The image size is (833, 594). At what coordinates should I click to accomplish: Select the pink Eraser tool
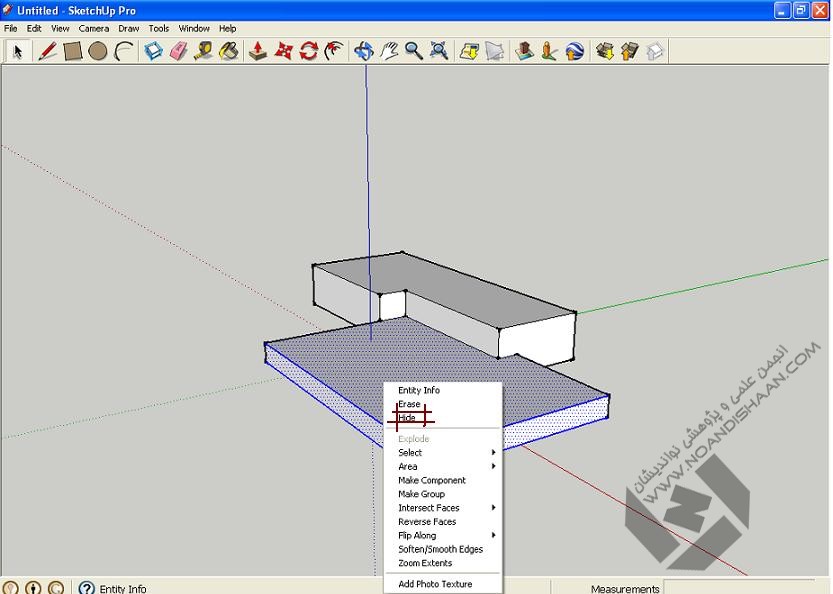pyautogui.click(x=178, y=51)
